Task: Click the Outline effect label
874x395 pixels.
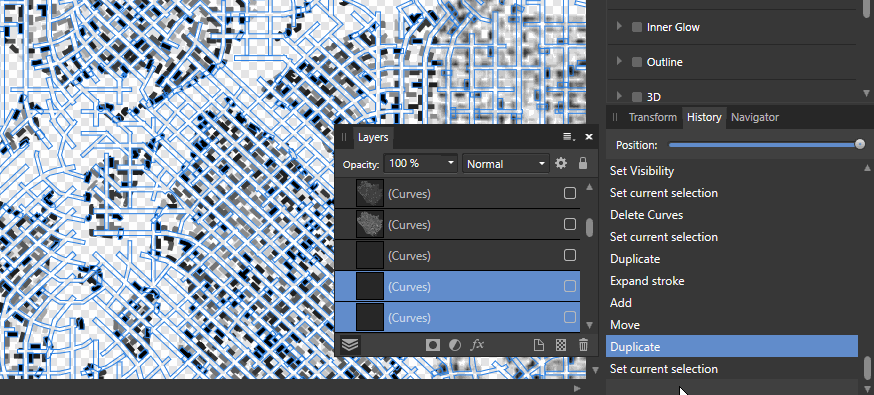Action: [664, 62]
